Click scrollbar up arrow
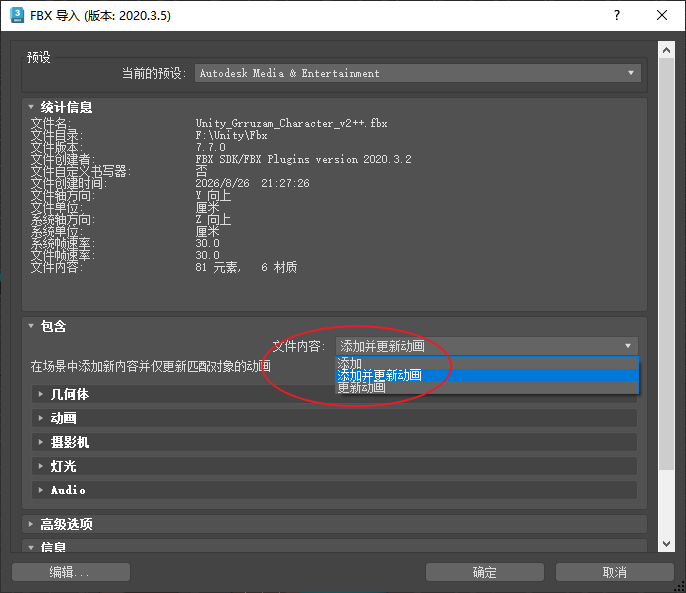The height and width of the screenshot is (593, 686). [666, 50]
